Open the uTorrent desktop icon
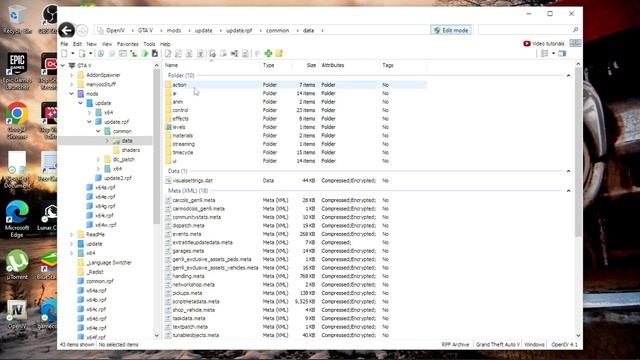The image size is (640, 360). [x=17, y=264]
